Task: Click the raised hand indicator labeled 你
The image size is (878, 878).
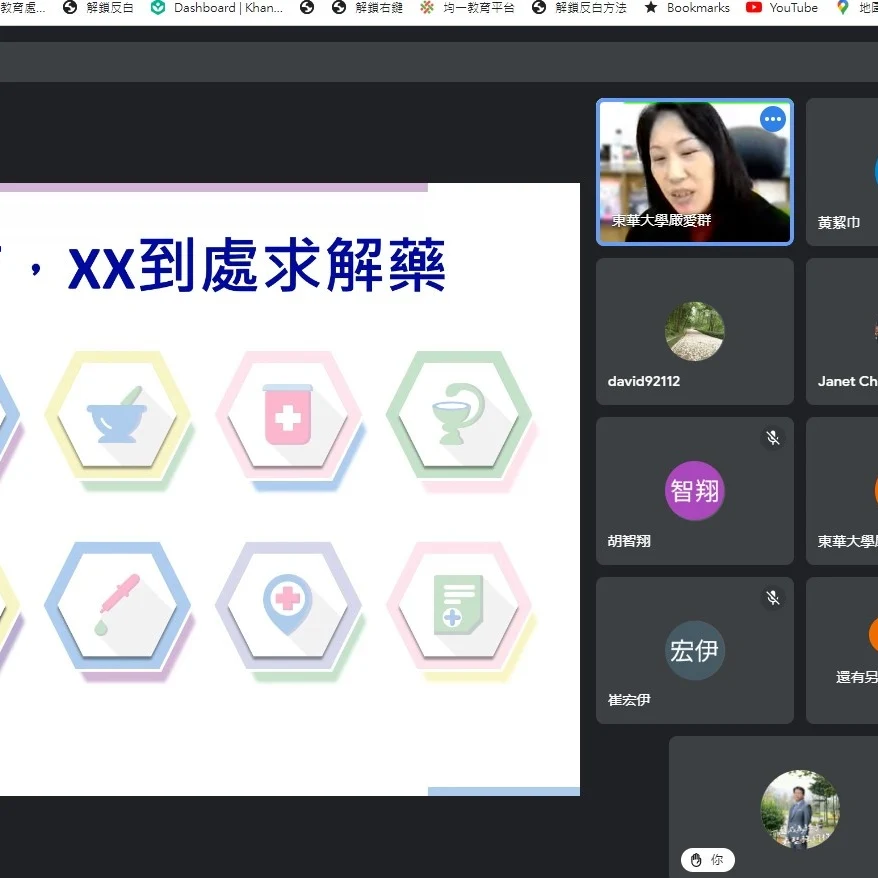Action: 708,859
